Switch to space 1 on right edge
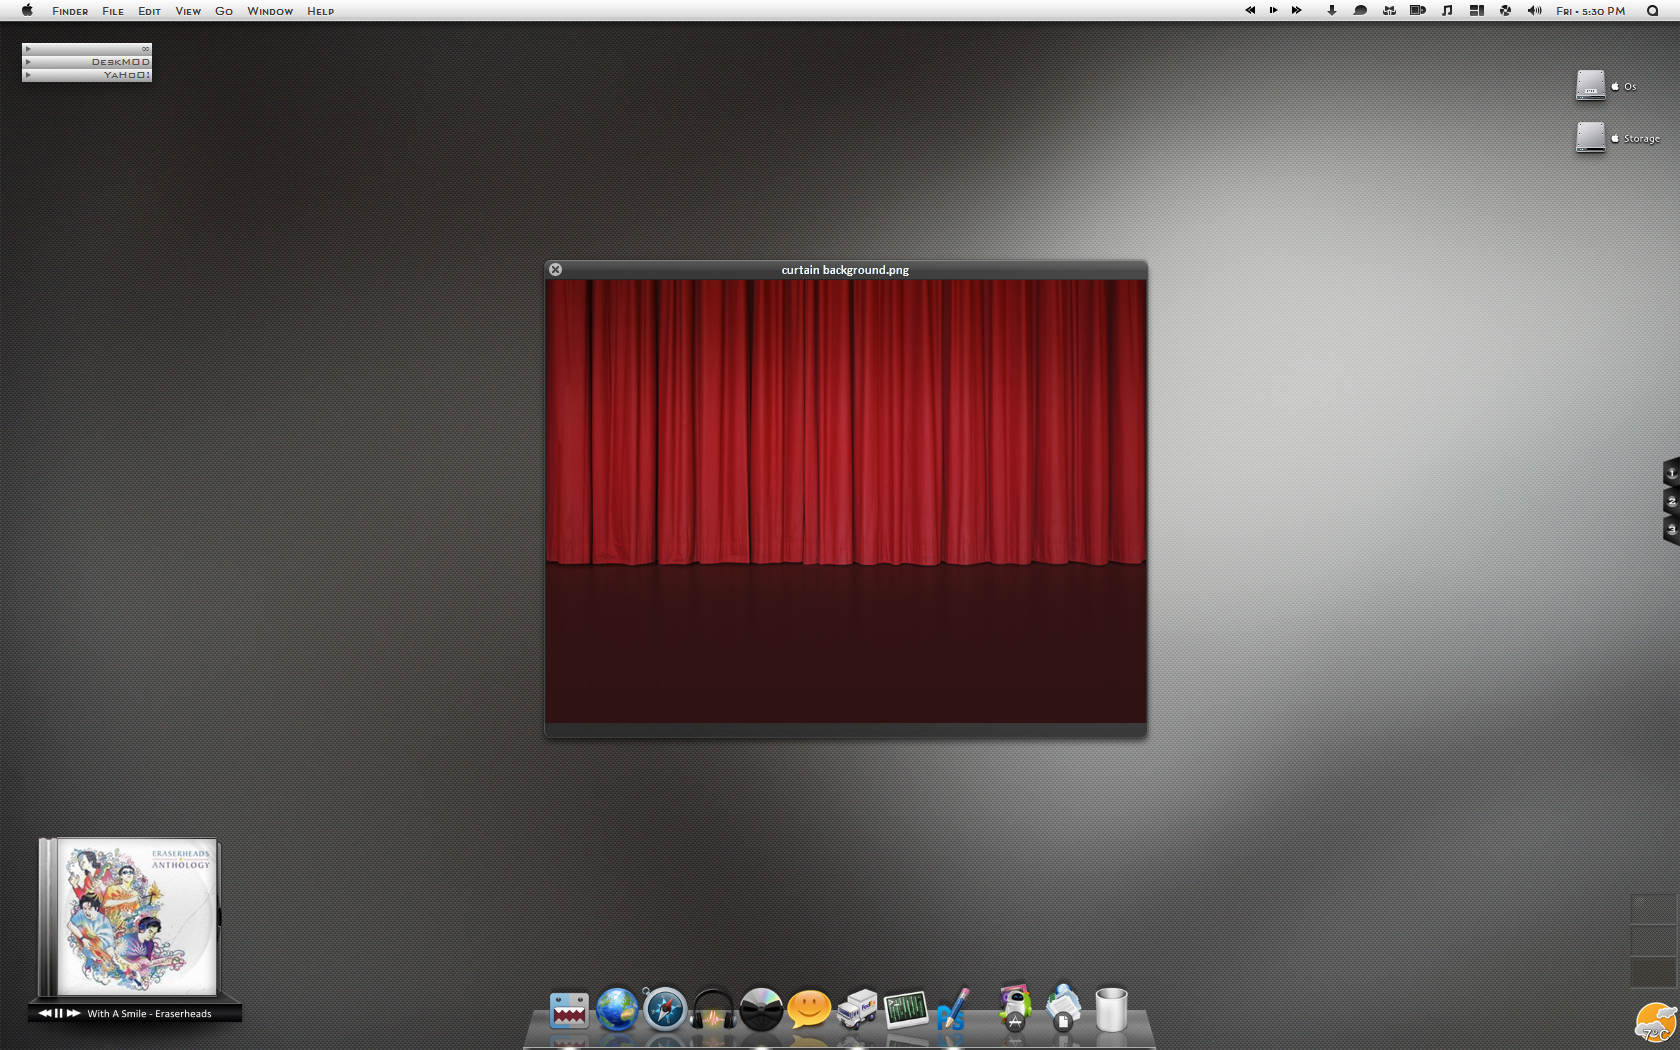Viewport: 1680px width, 1050px height. click(x=1671, y=472)
